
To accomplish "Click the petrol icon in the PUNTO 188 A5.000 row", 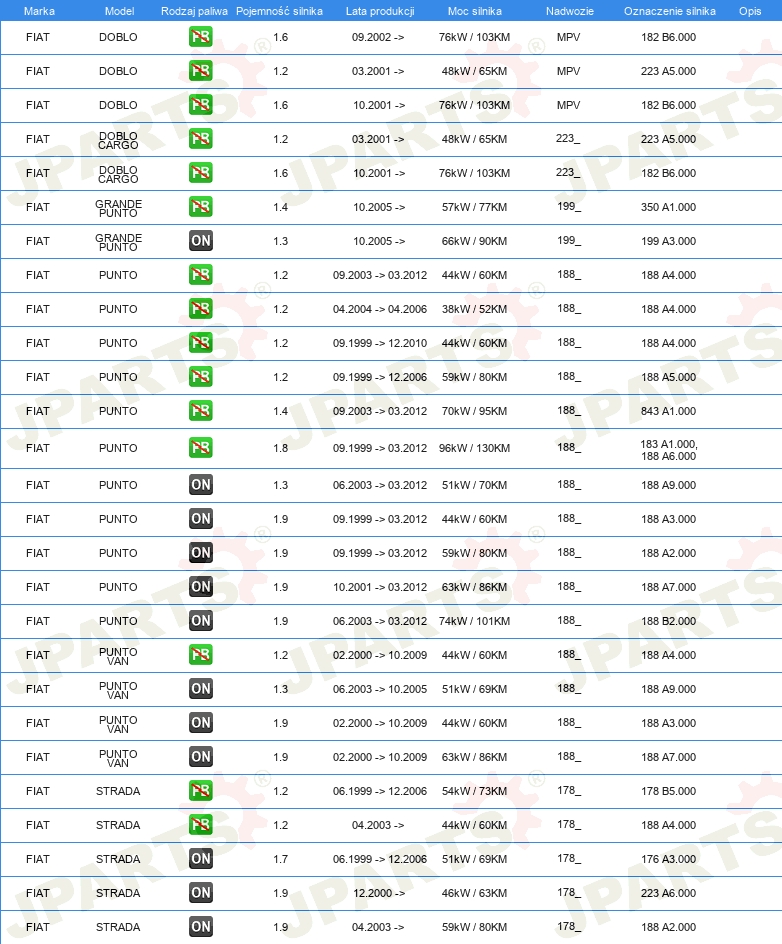I will (200, 377).
